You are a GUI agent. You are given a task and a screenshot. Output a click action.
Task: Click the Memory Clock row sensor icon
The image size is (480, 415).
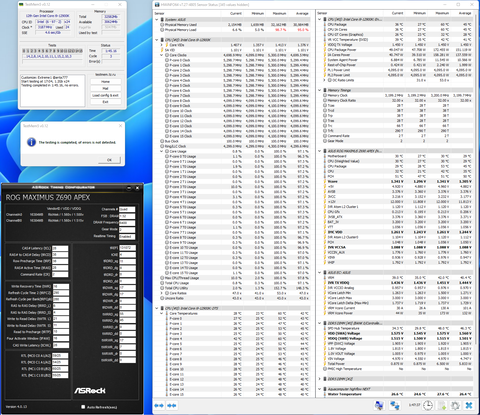(x=325, y=95)
